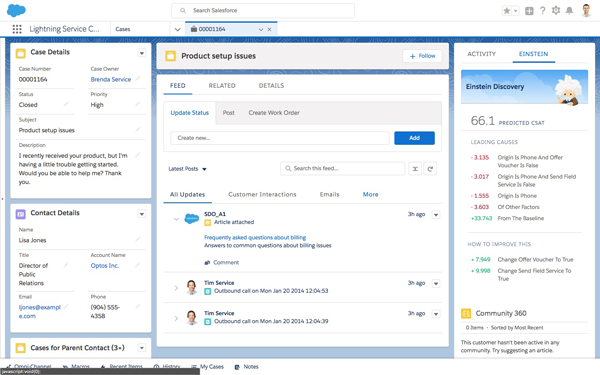Open the Cases for Parent Contact dropdown
This screenshot has width=600, height=375.
click(142, 348)
